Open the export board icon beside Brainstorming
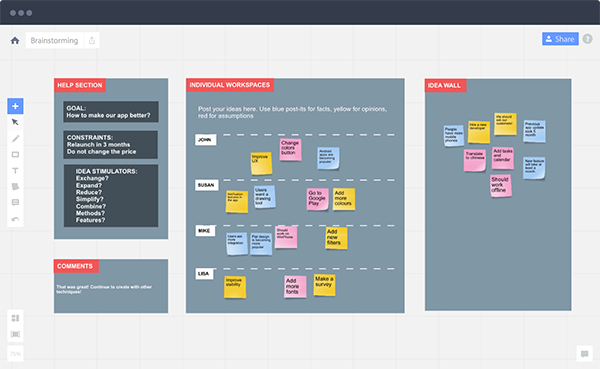Viewport: 600px width, 369px height. (x=92, y=40)
